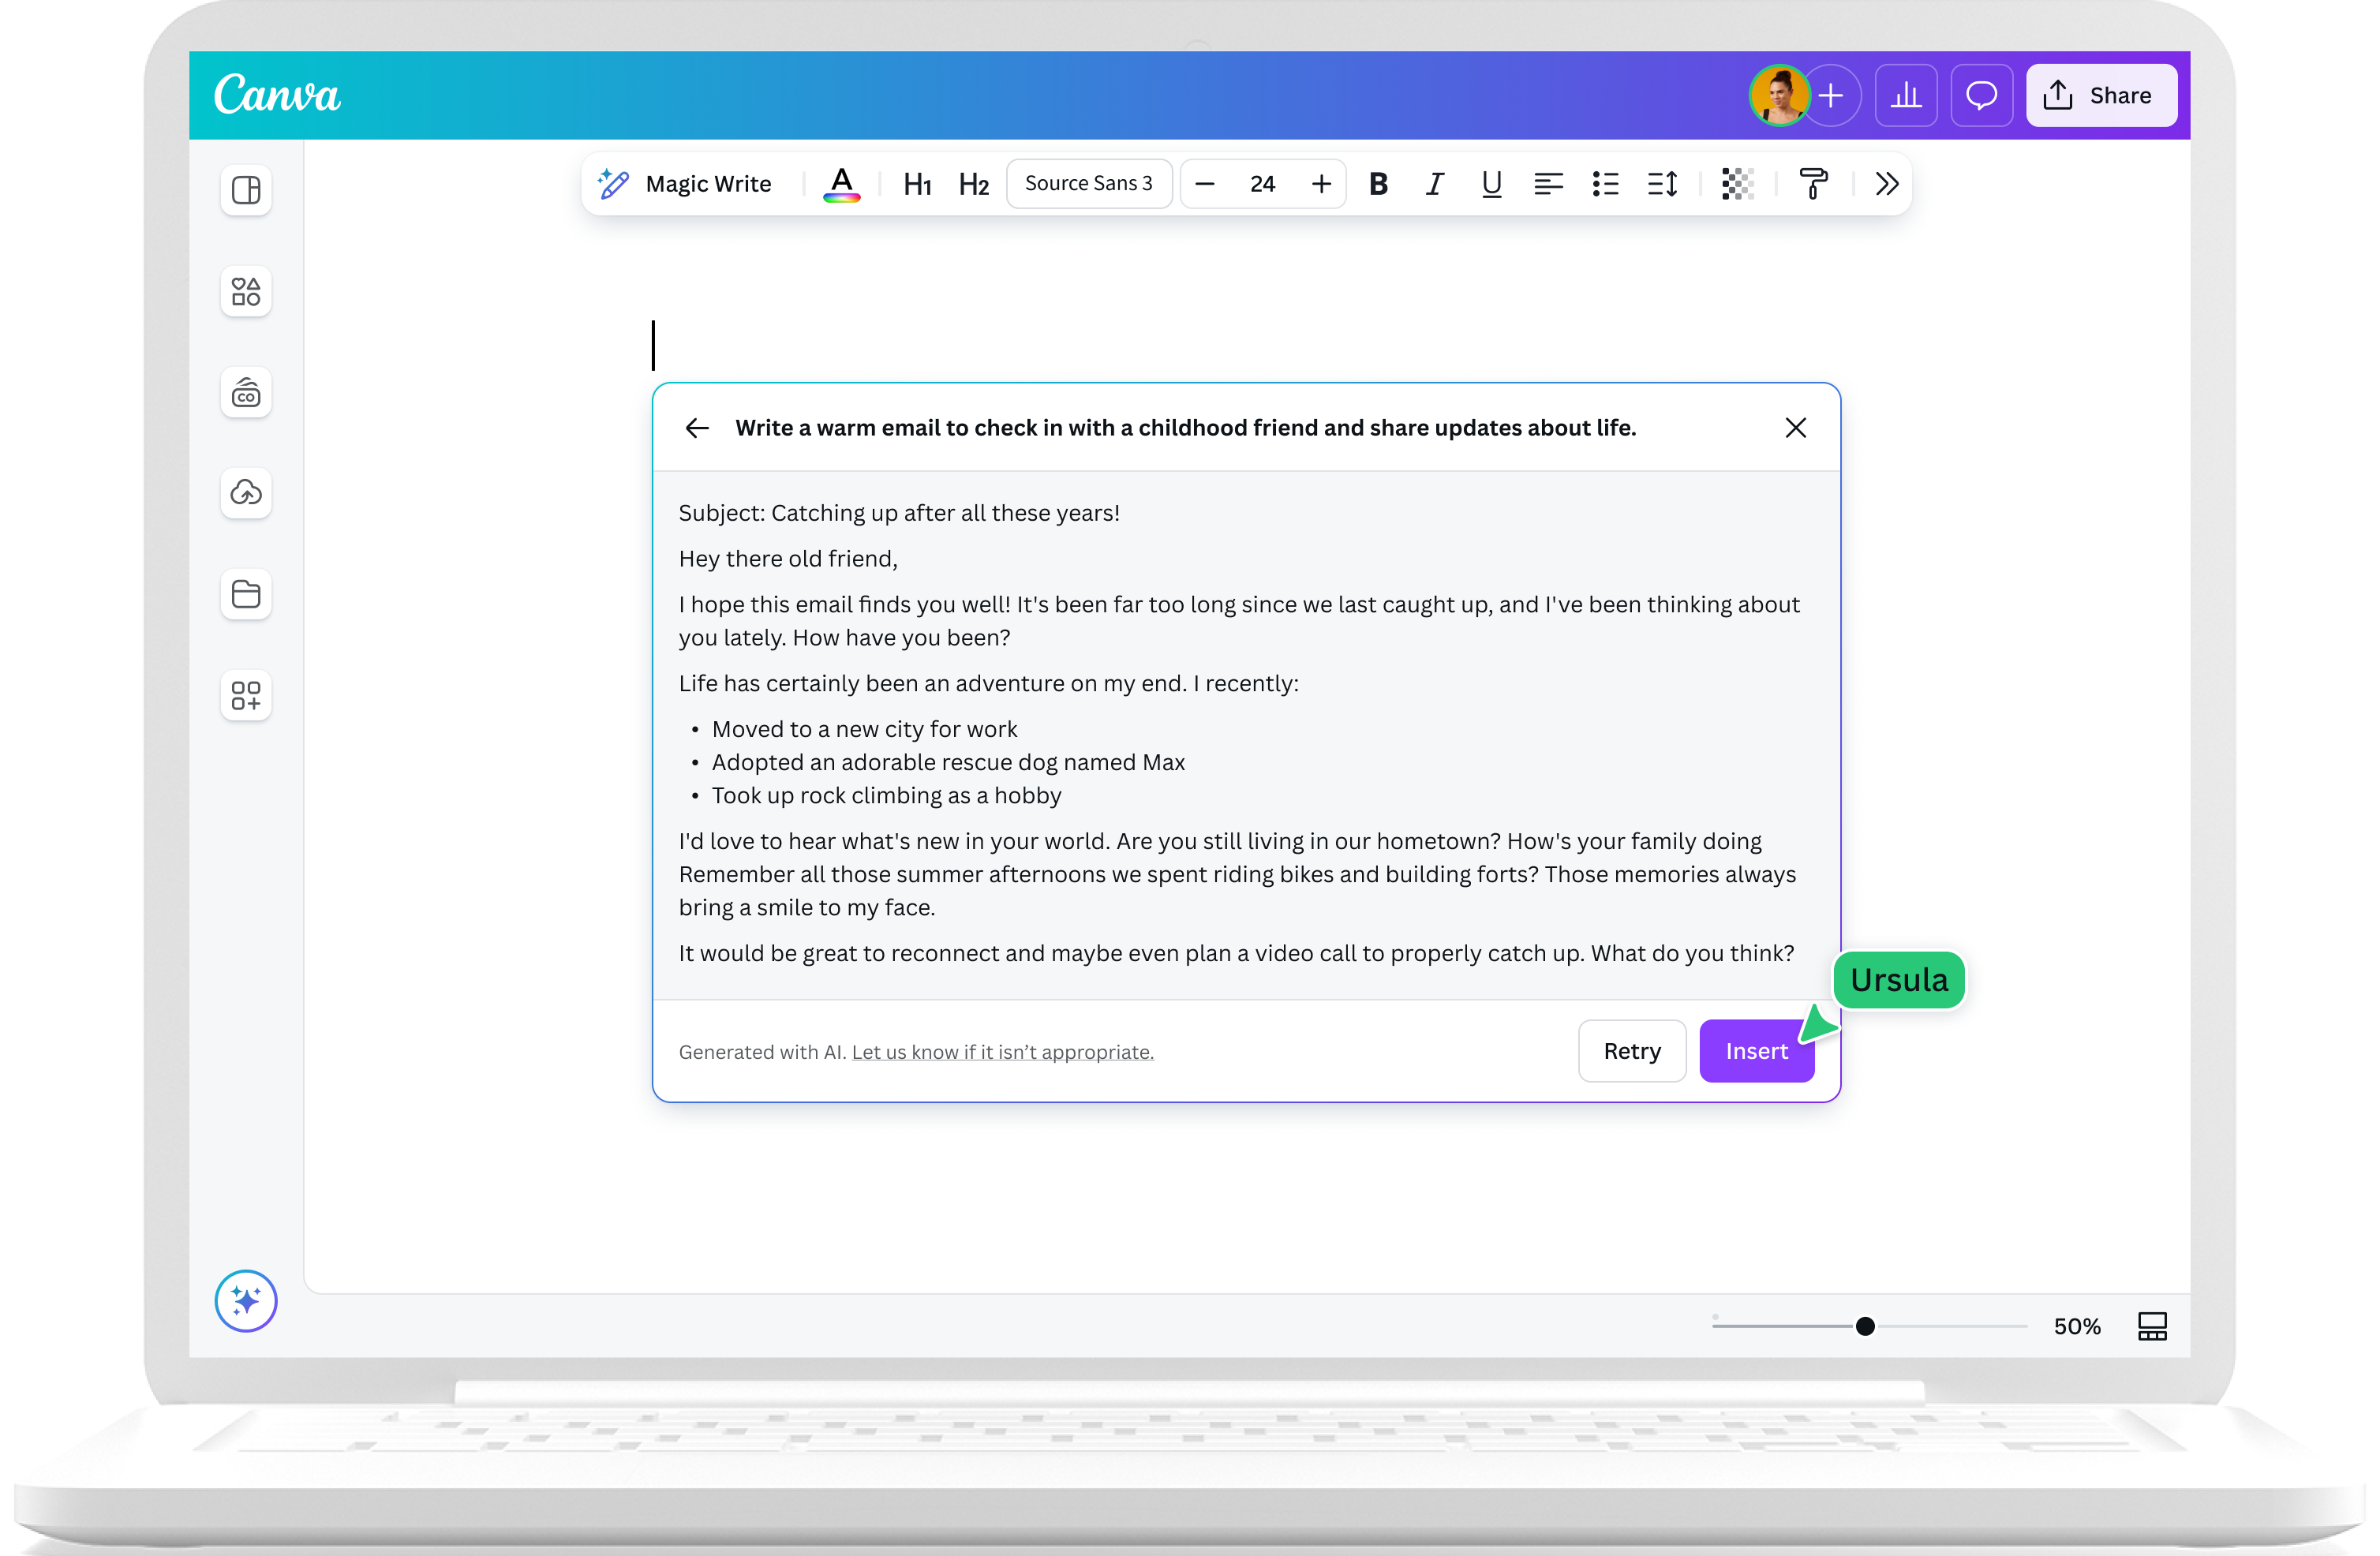Open the Projects folder panel

[246, 594]
